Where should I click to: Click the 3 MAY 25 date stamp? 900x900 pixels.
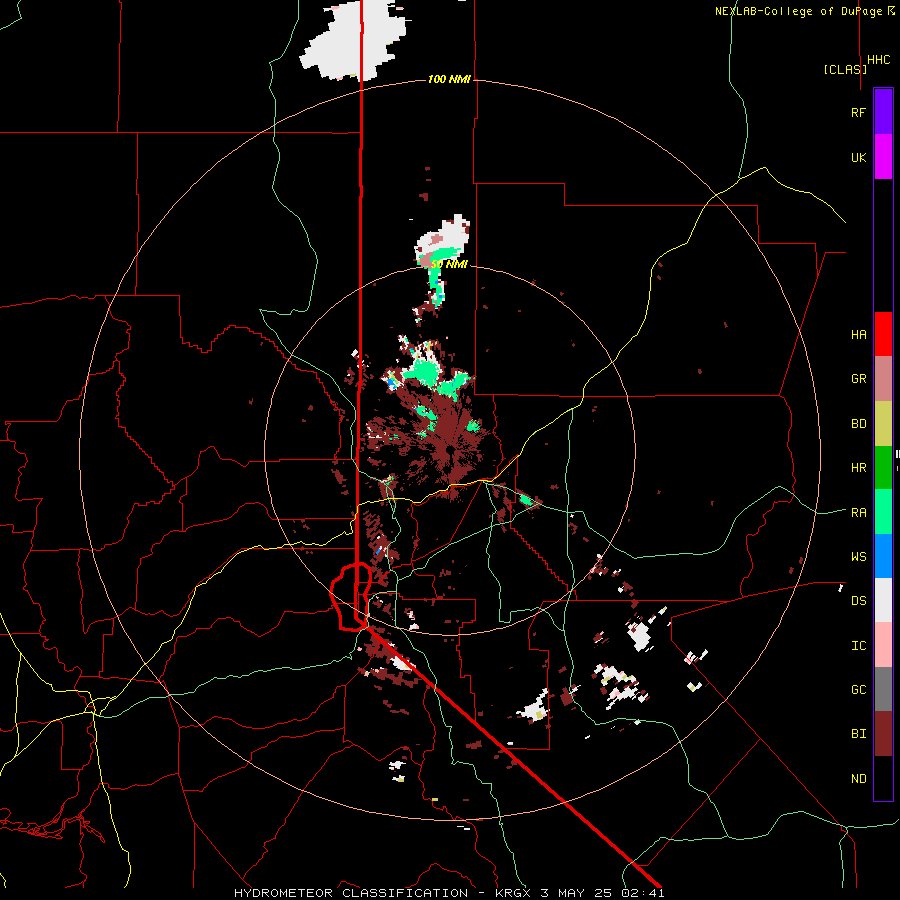pos(577,893)
